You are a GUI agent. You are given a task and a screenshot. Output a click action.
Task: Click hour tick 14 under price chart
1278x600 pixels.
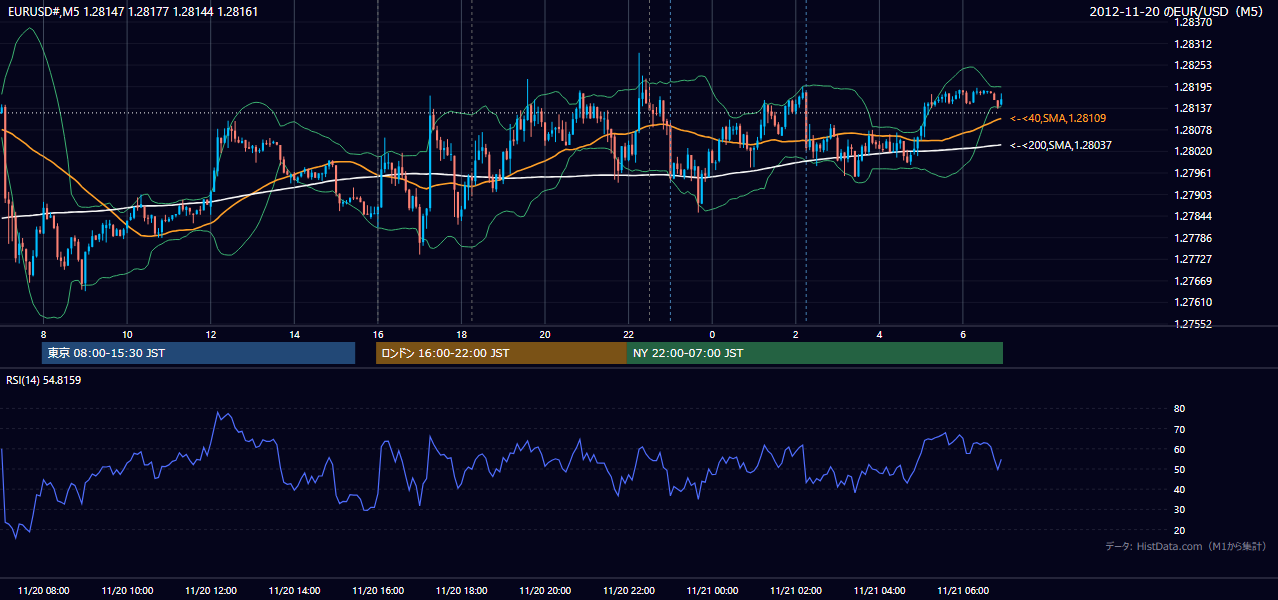tap(294, 334)
